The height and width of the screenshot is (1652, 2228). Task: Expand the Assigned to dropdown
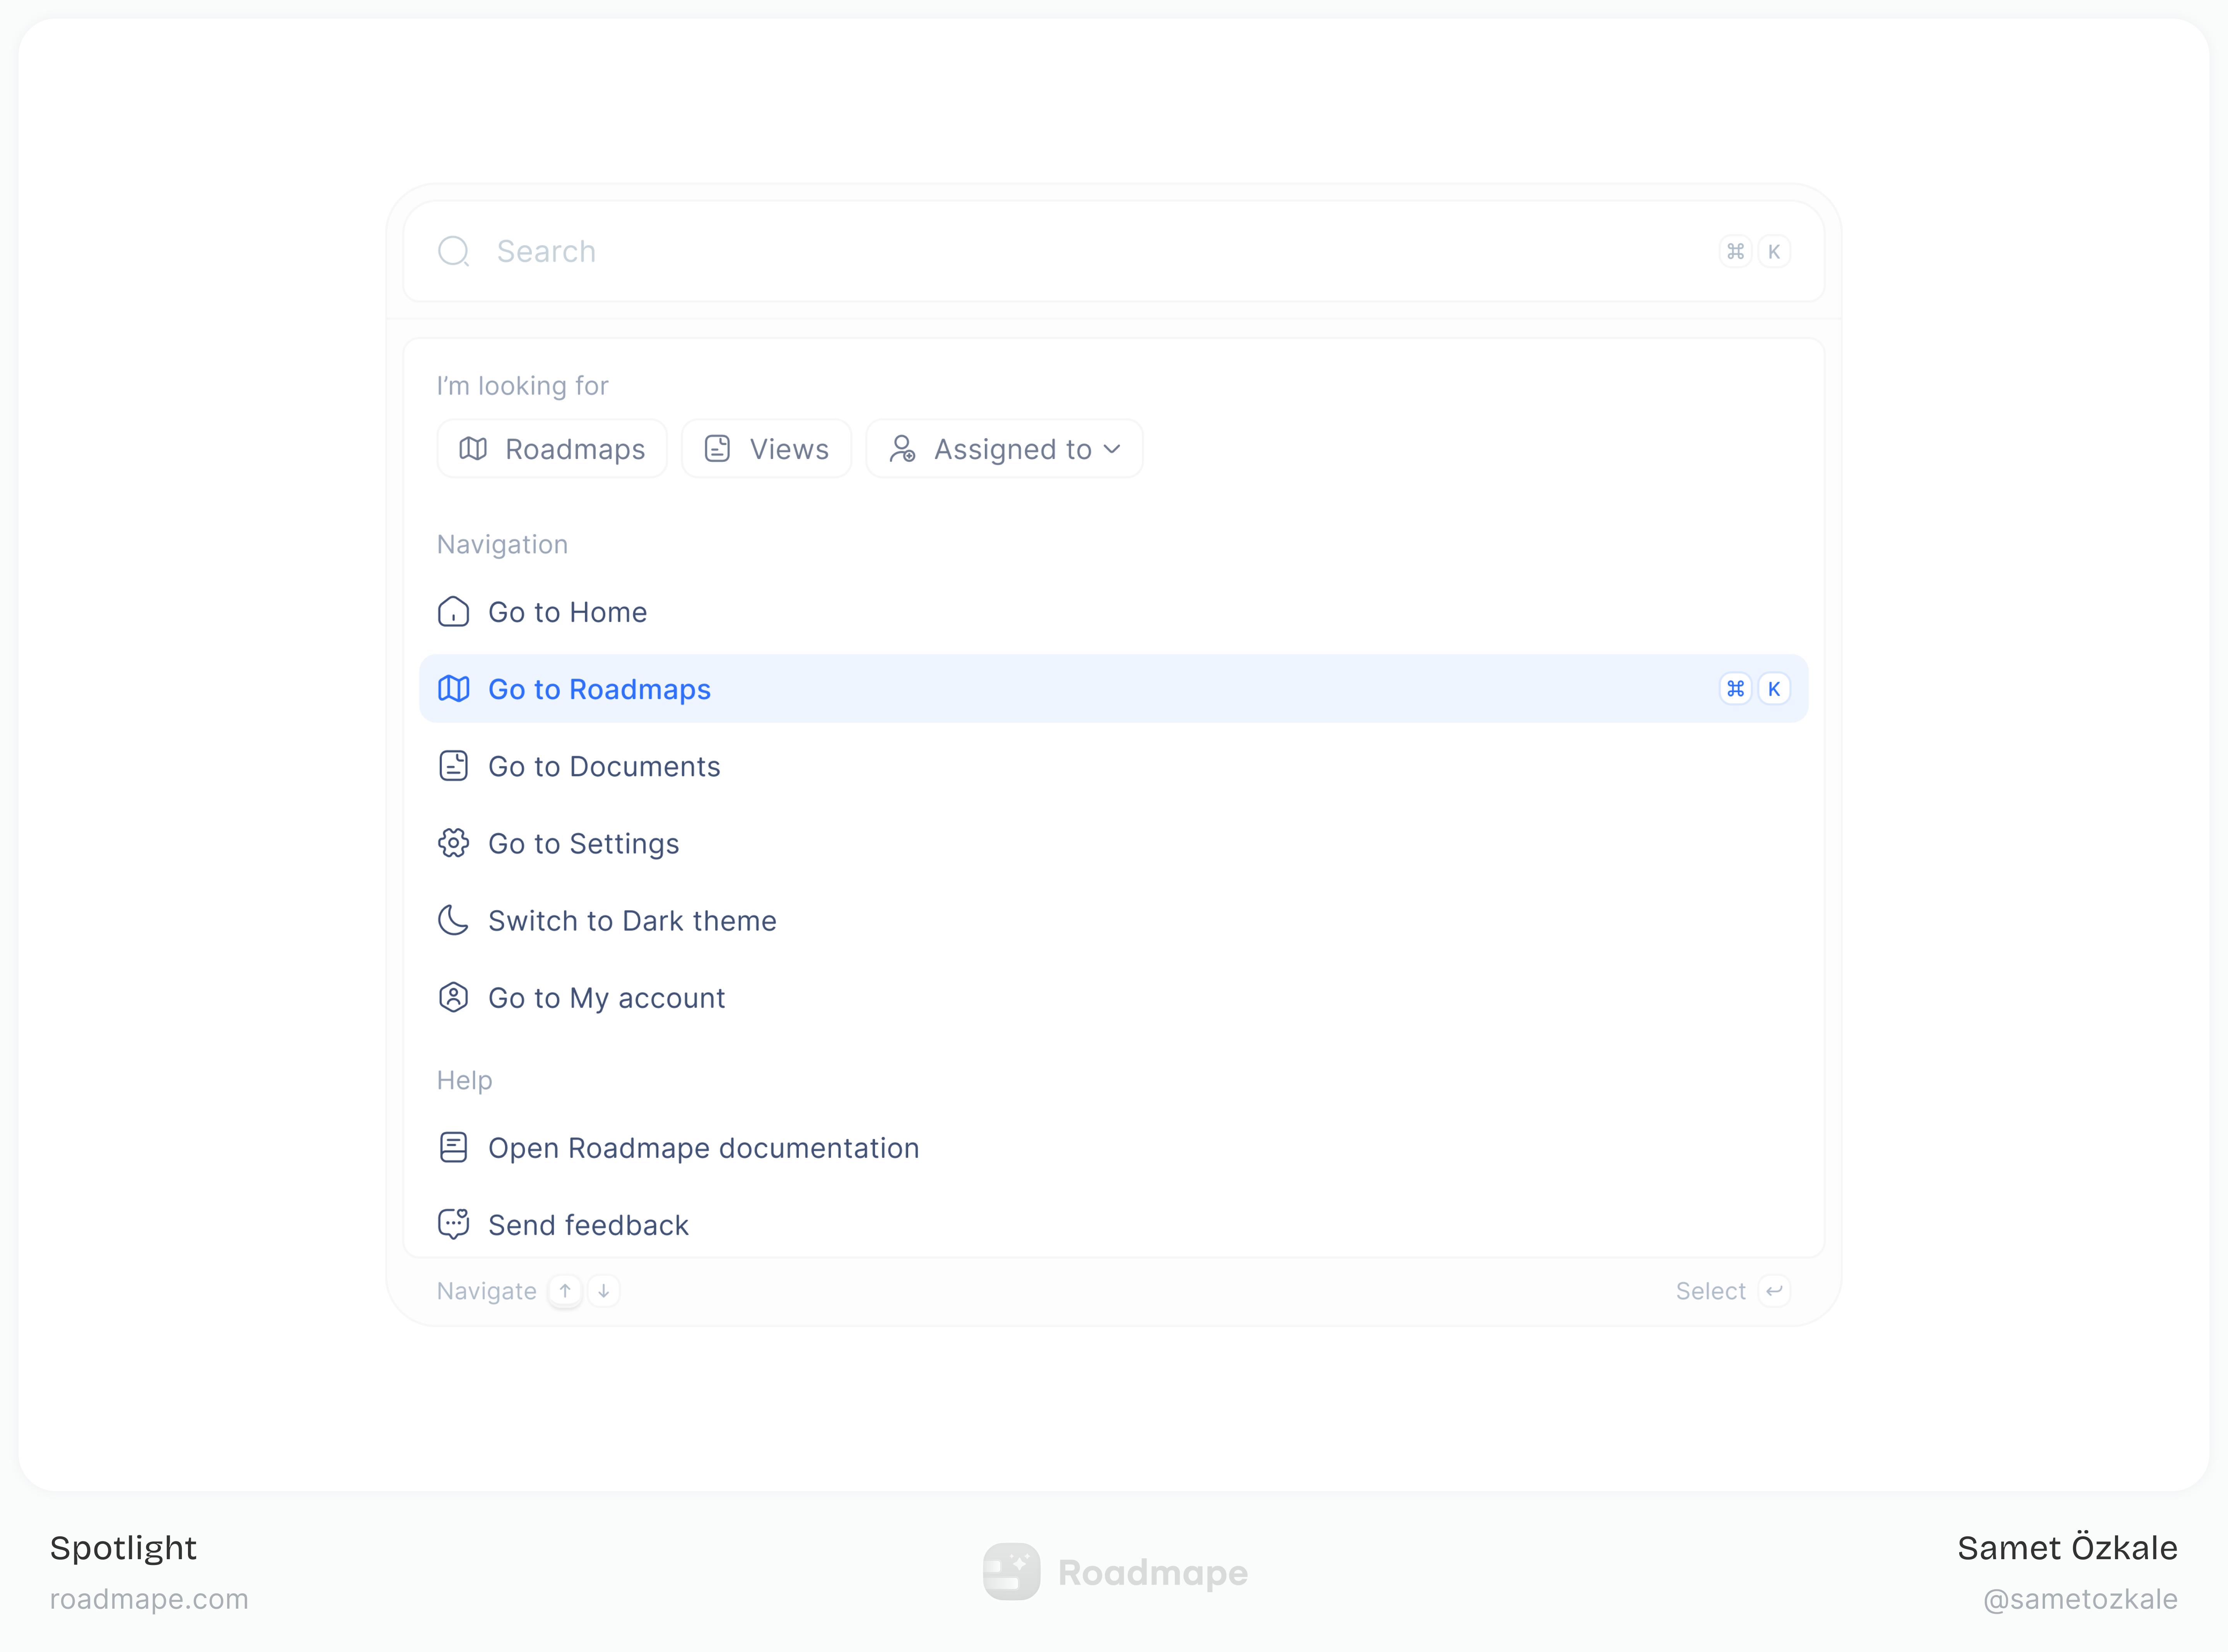(x=1004, y=449)
